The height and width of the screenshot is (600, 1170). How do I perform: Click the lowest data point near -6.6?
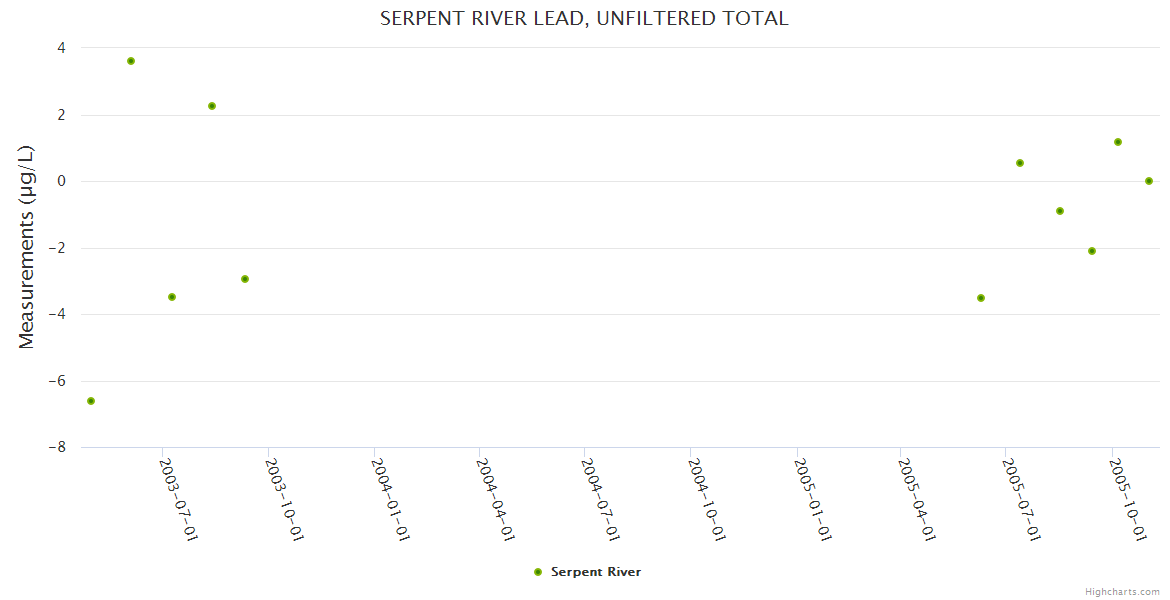91,401
